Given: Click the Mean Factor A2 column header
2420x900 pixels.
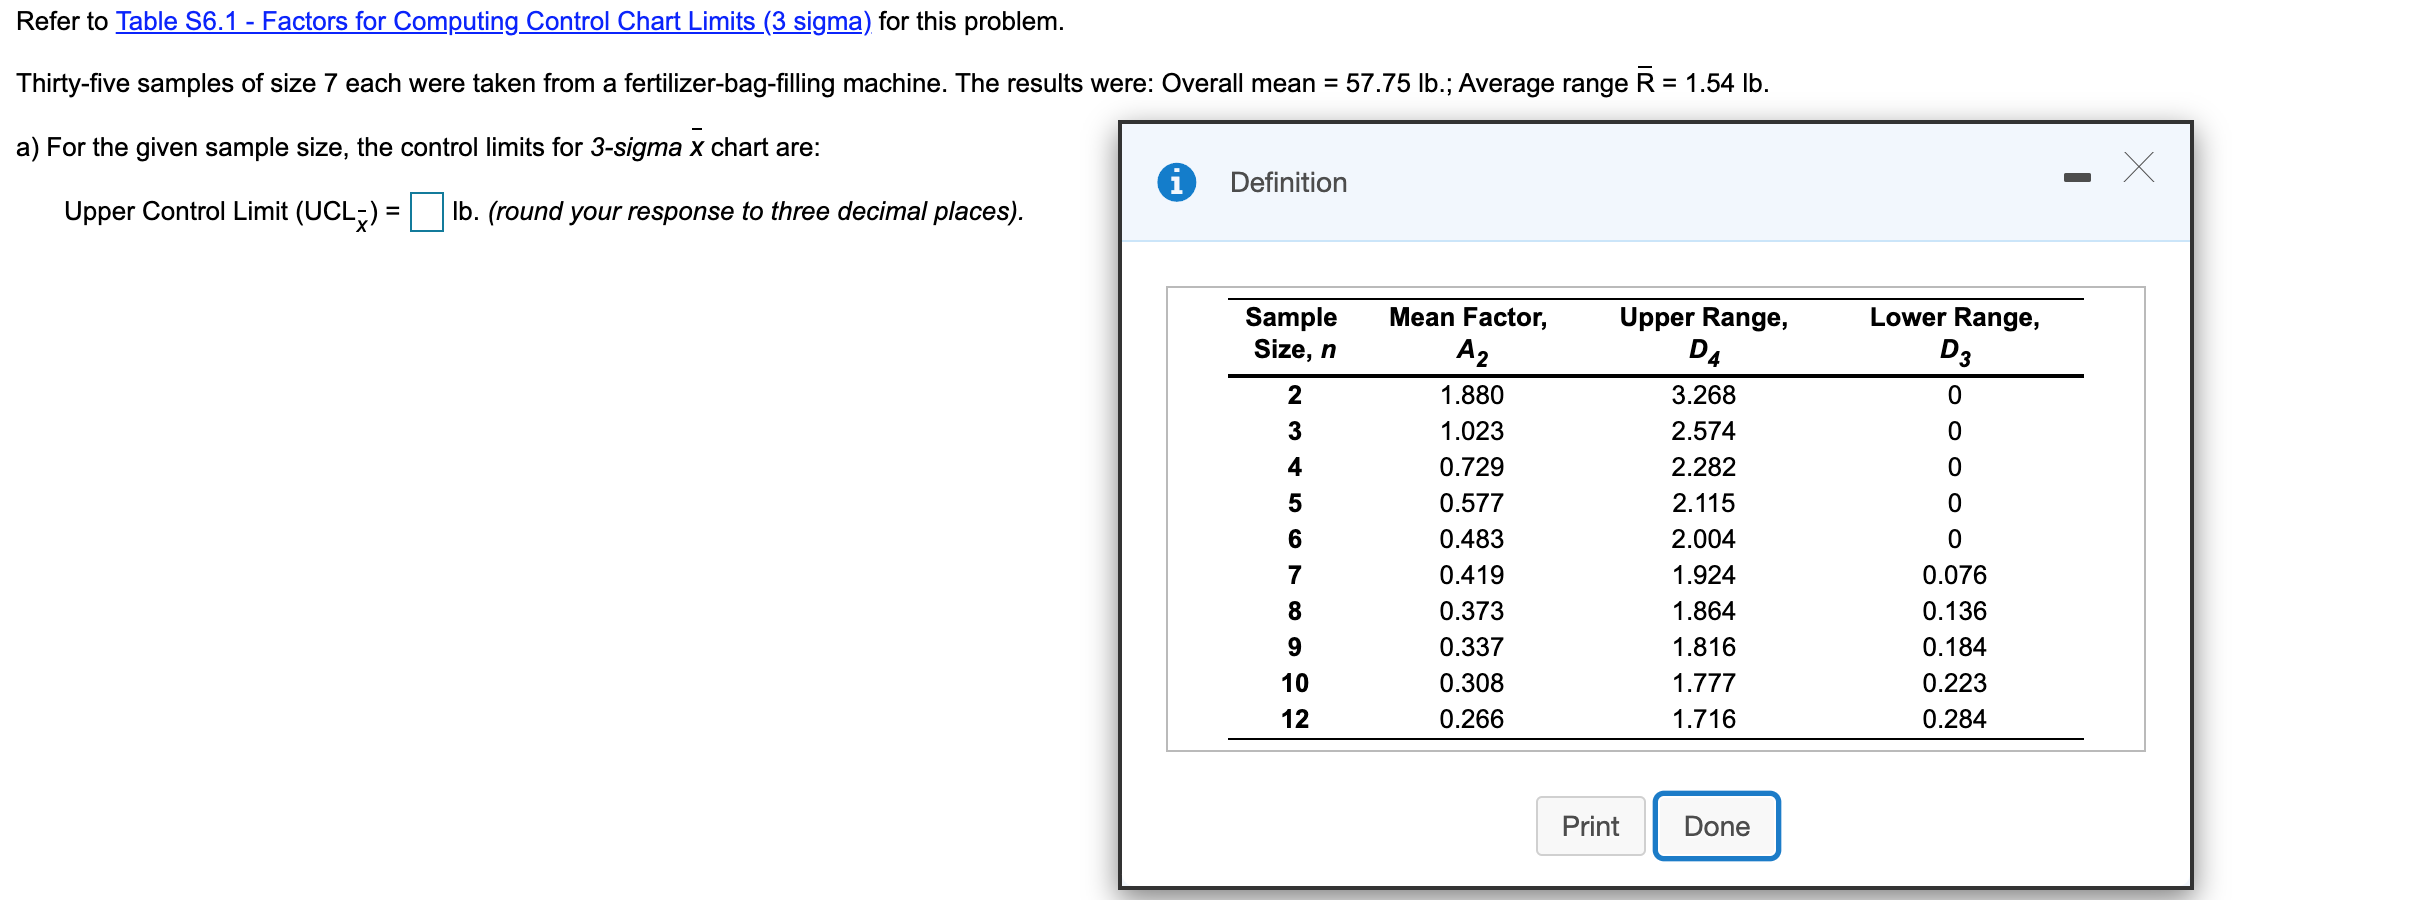Looking at the screenshot, I should point(1468,333).
